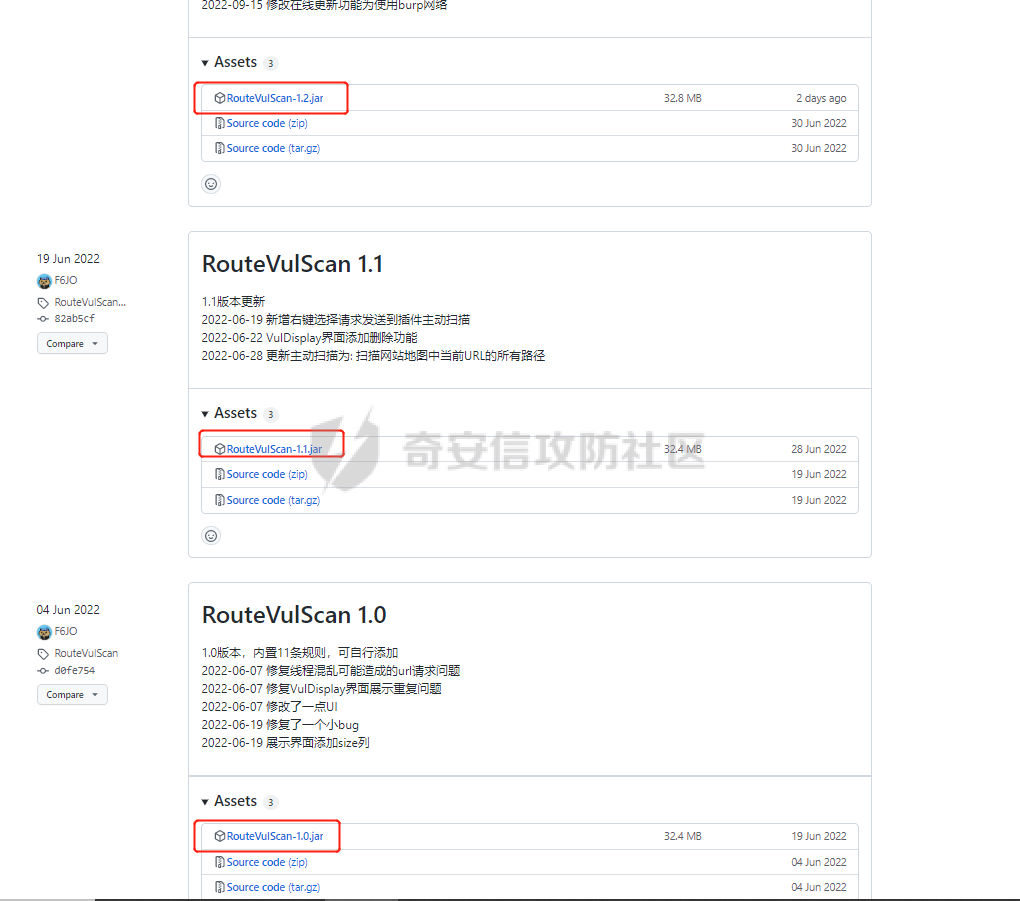This screenshot has height=901, width=1020.
Task: Select the '2 days ago' timestamp
Action: pos(821,98)
